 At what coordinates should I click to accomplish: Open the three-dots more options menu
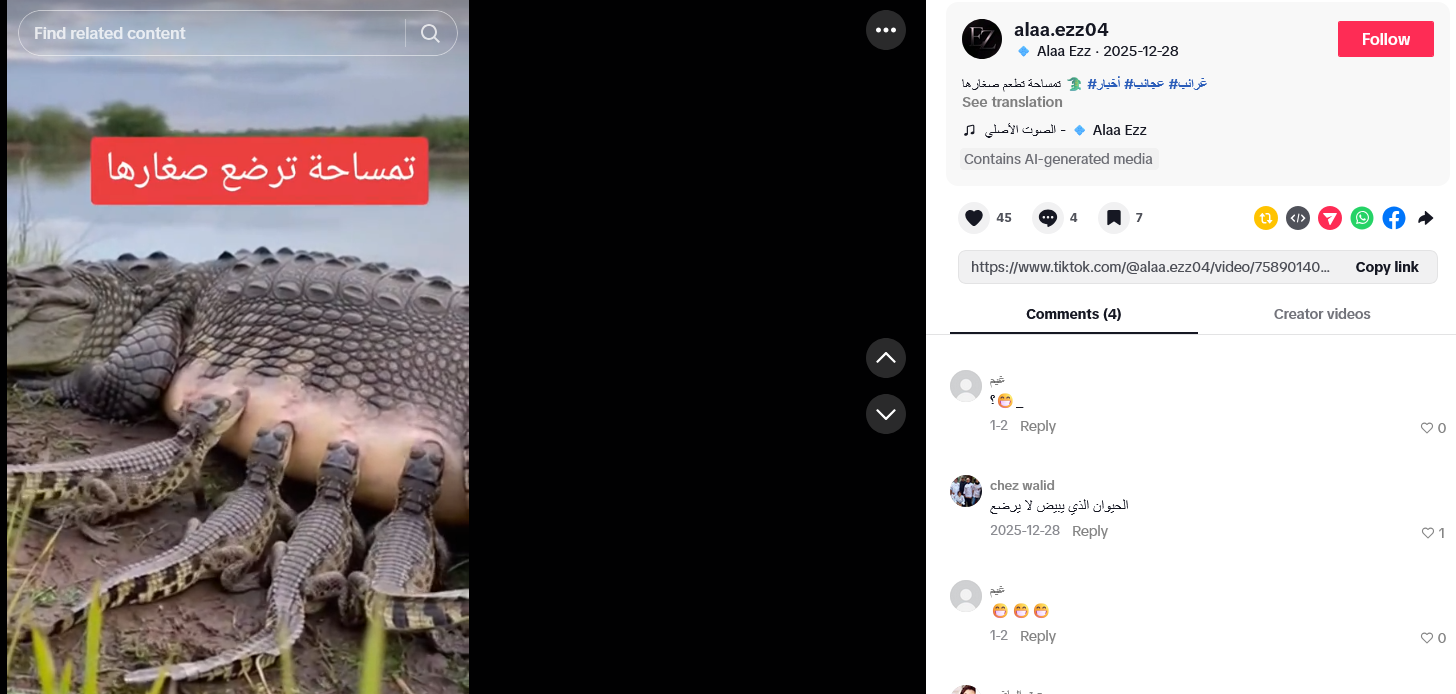click(886, 30)
